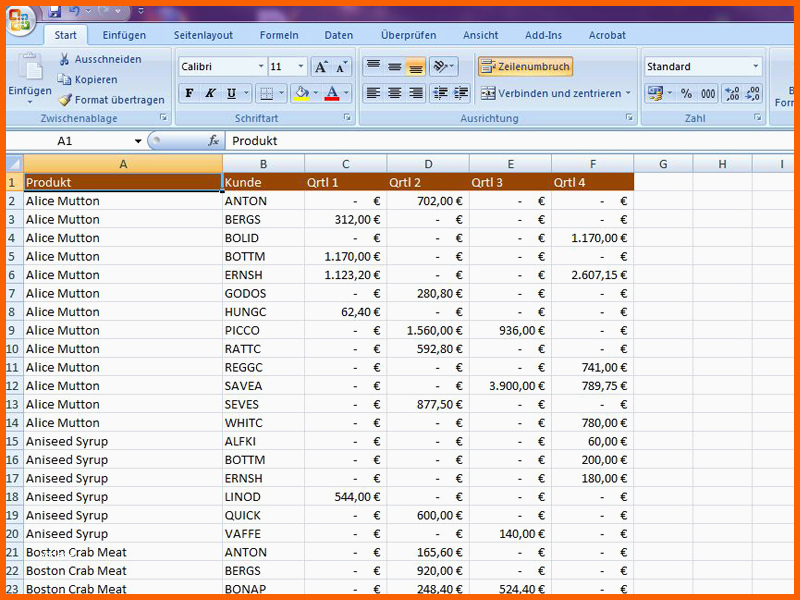Center text horizontally
This screenshot has width=800, height=600.
point(394,93)
